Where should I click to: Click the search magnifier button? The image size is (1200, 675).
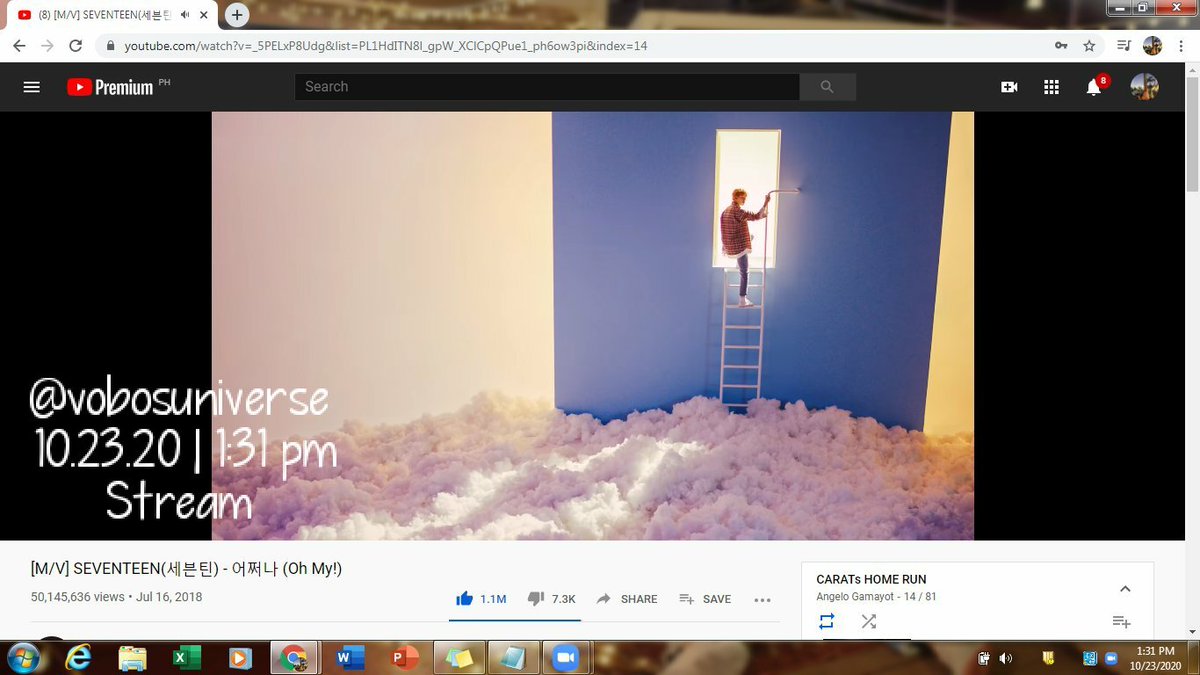tap(827, 87)
